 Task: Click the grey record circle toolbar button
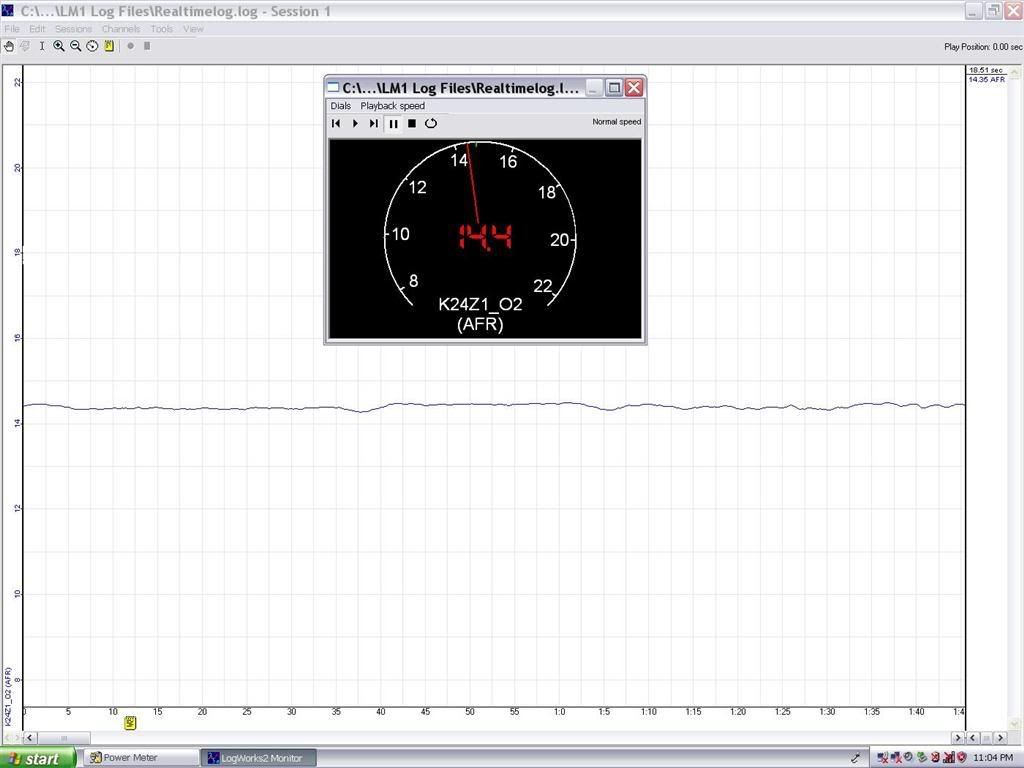[131, 46]
